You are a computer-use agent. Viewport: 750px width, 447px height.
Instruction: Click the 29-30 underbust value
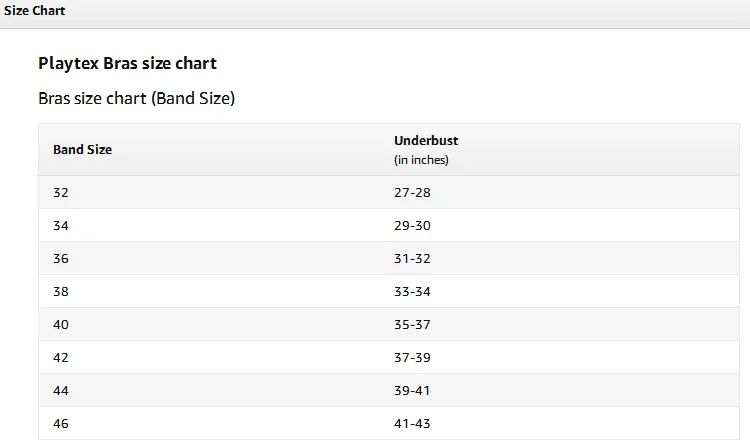(x=412, y=225)
